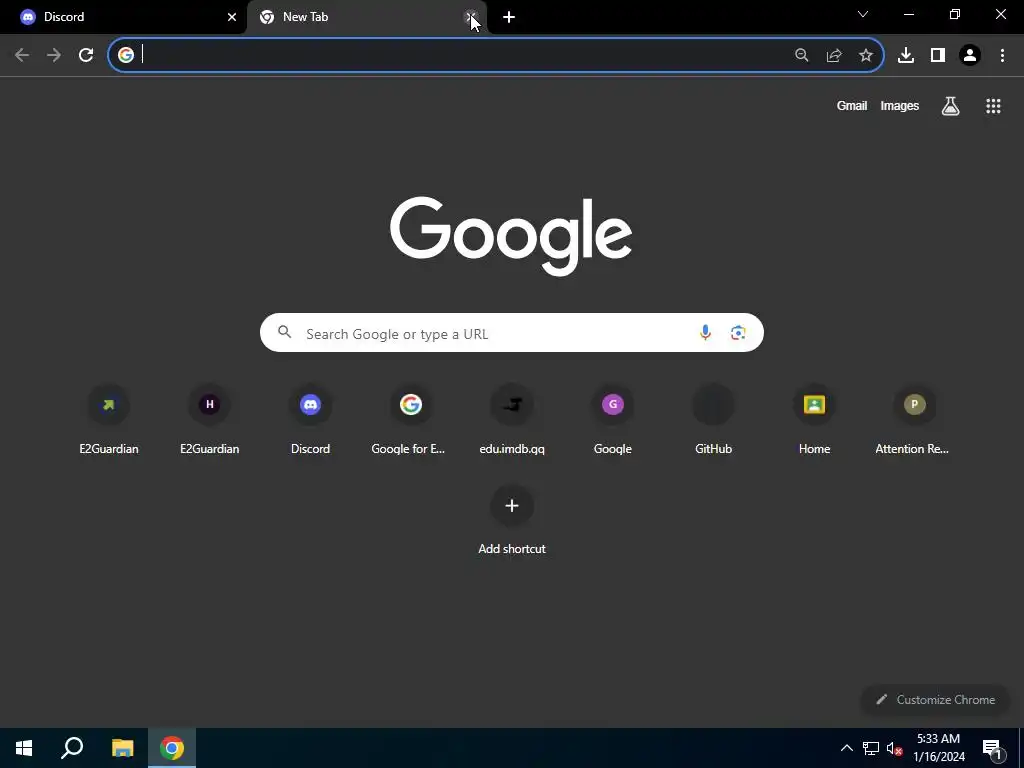This screenshot has width=1024, height=768.
Task: Click Customize Chrome button
Action: 936,699
